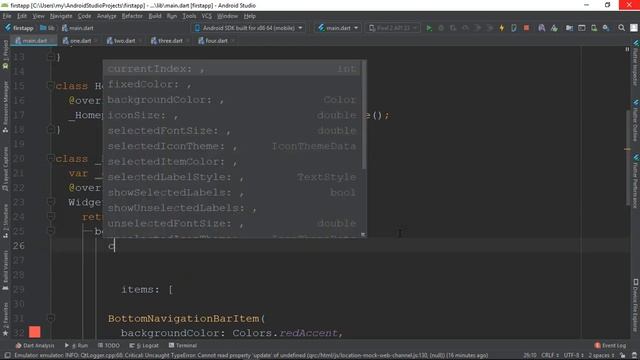
Task: Open the Terminal tool window
Action: [x=182, y=345]
